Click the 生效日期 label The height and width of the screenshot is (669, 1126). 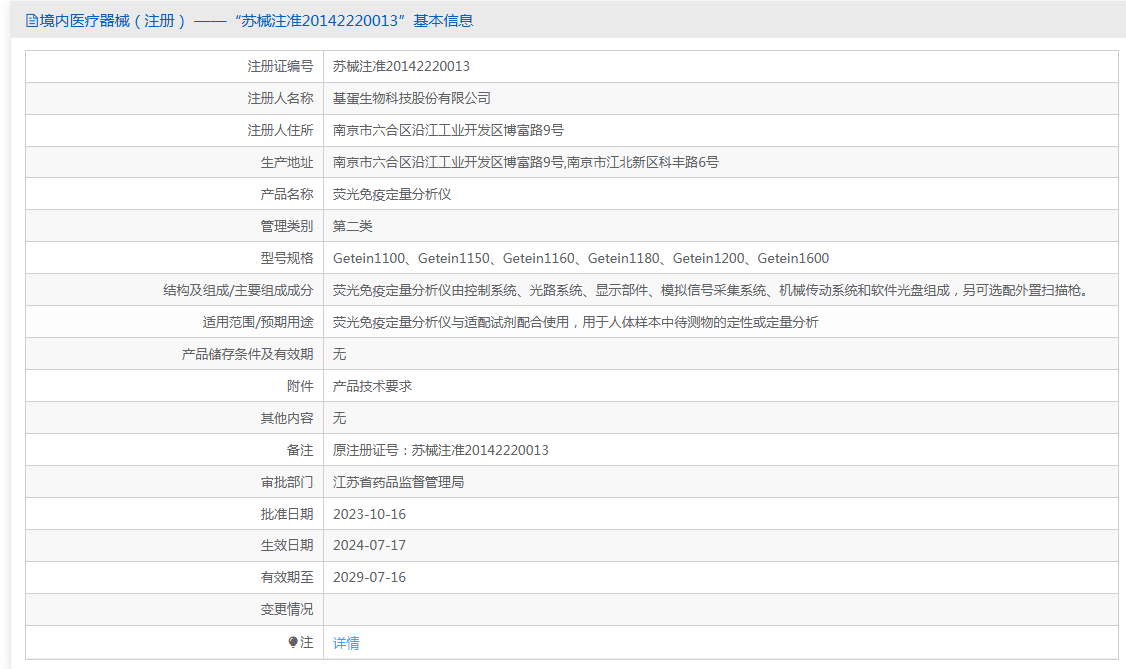pyautogui.click(x=287, y=546)
